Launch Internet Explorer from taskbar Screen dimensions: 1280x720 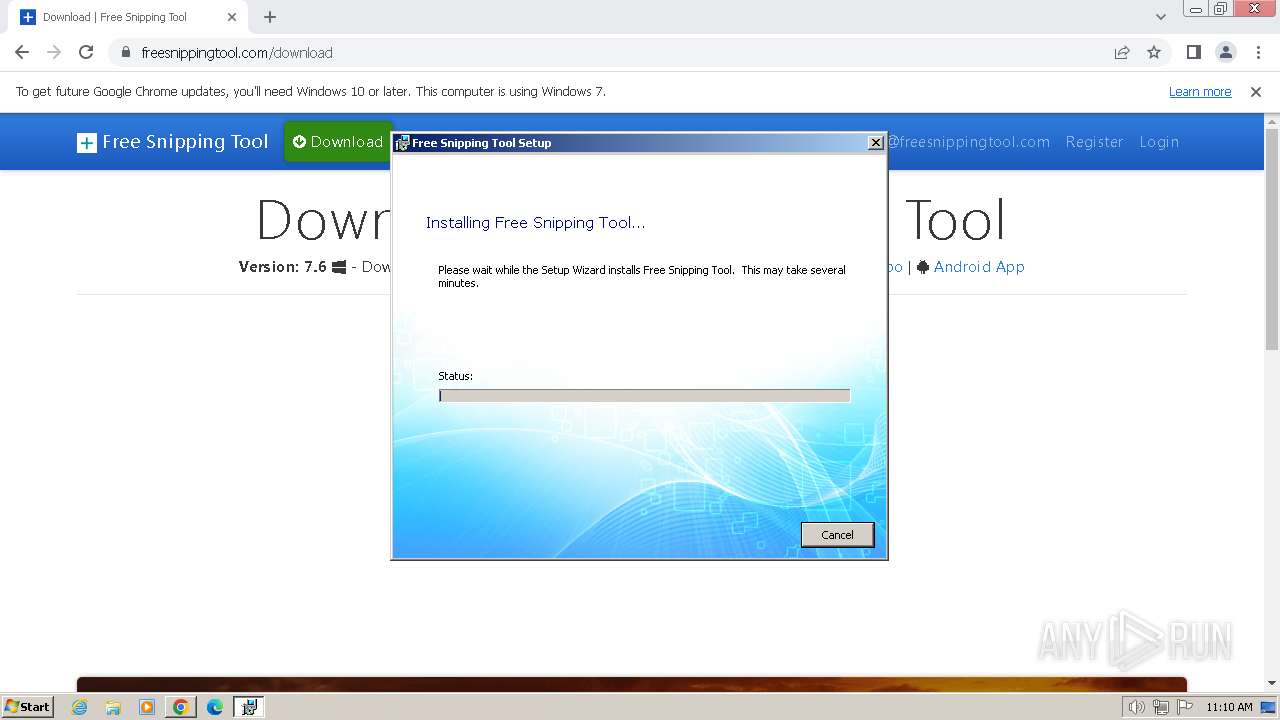(79, 707)
